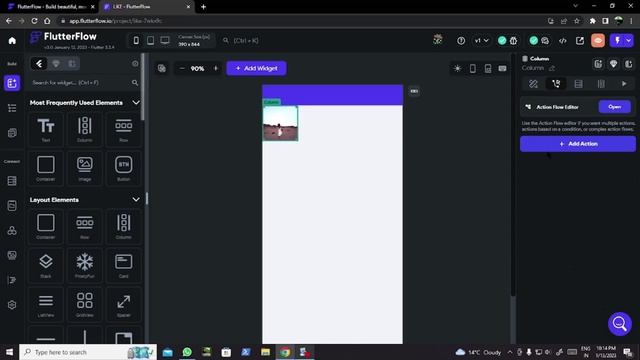This screenshot has height=360, width=640.
Task: Switch canvas to desktop device size
Action: click(165, 40)
